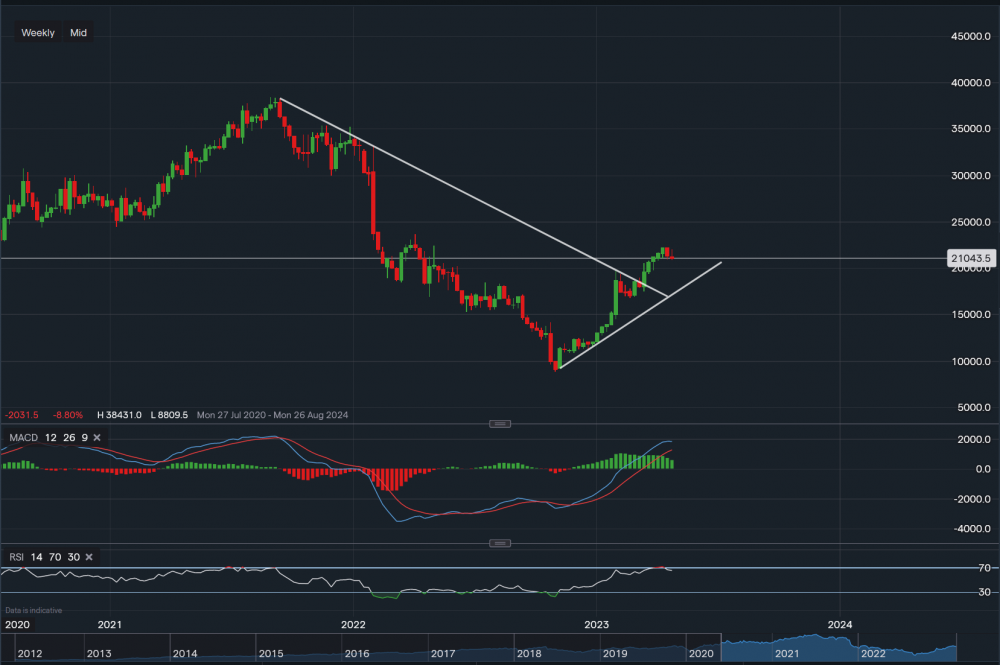This screenshot has height=665, width=1000.
Task: Open the Weekly timeframe selector
Action: coord(38,33)
